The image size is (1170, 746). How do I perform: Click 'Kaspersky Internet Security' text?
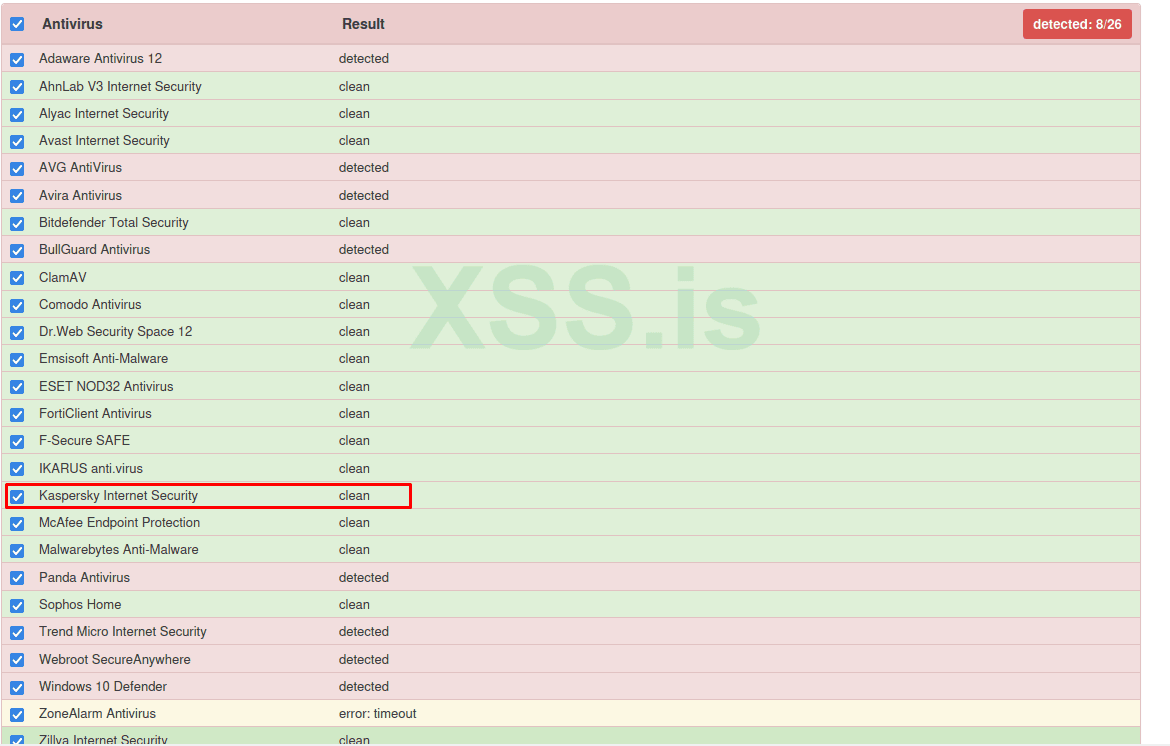[119, 495]
